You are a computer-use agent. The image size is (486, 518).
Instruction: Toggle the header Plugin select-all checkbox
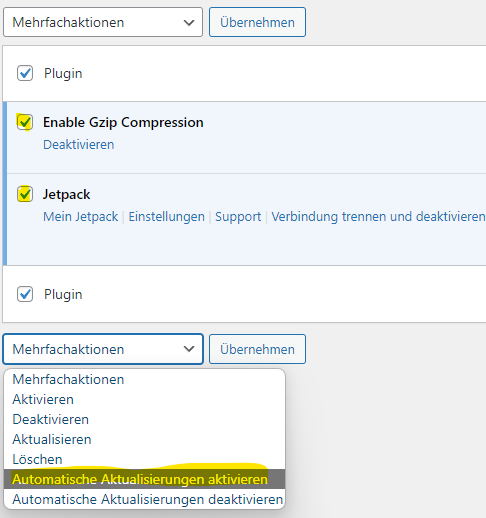click(25, 73)
